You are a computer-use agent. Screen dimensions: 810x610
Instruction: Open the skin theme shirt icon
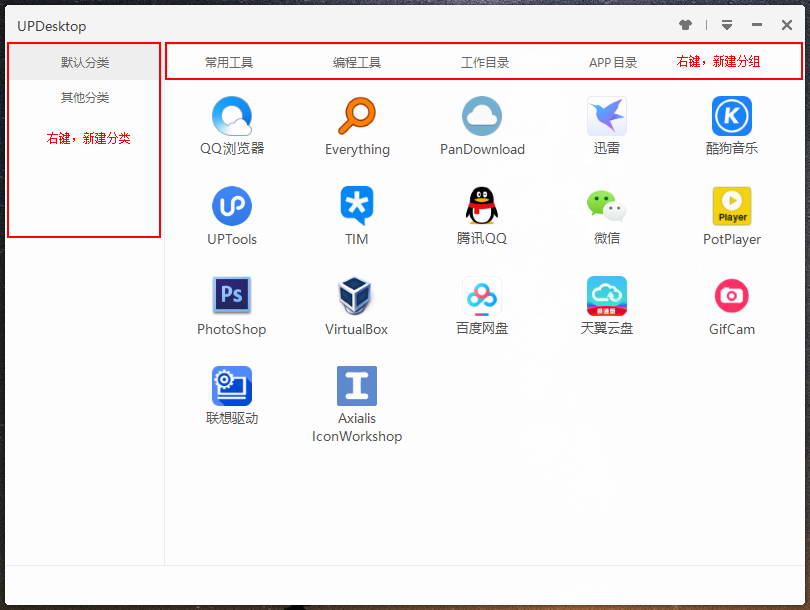click(x=685, y=25)
